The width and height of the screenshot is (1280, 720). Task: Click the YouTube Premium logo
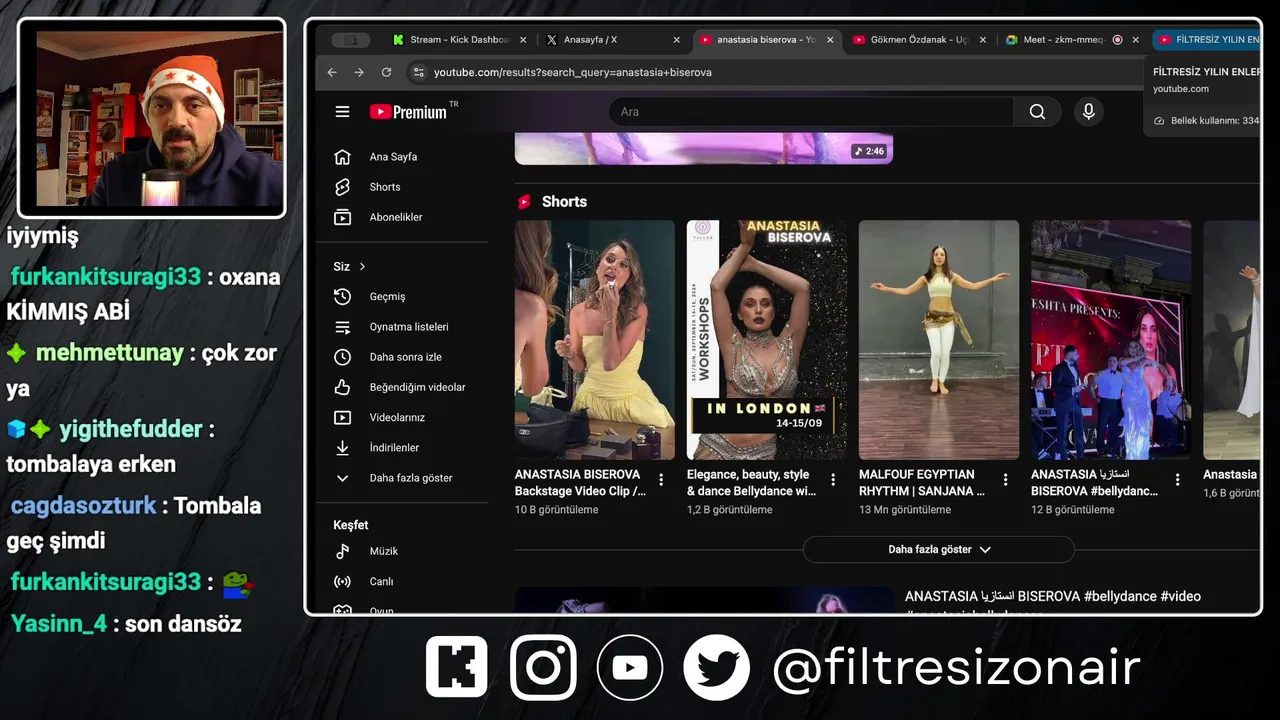click(408, 112)
